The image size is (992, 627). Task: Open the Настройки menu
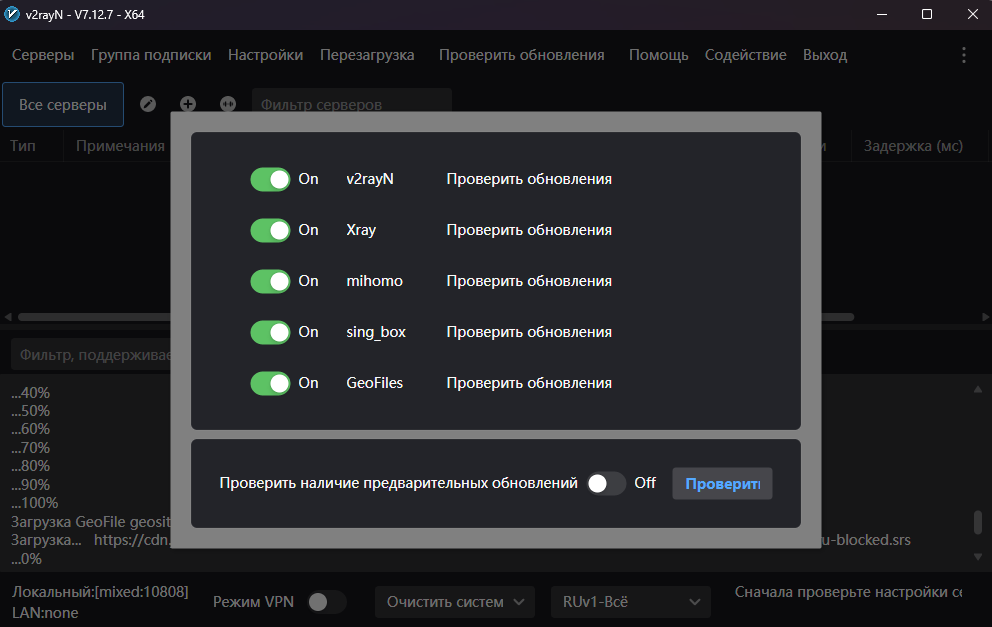click(266, 55)
